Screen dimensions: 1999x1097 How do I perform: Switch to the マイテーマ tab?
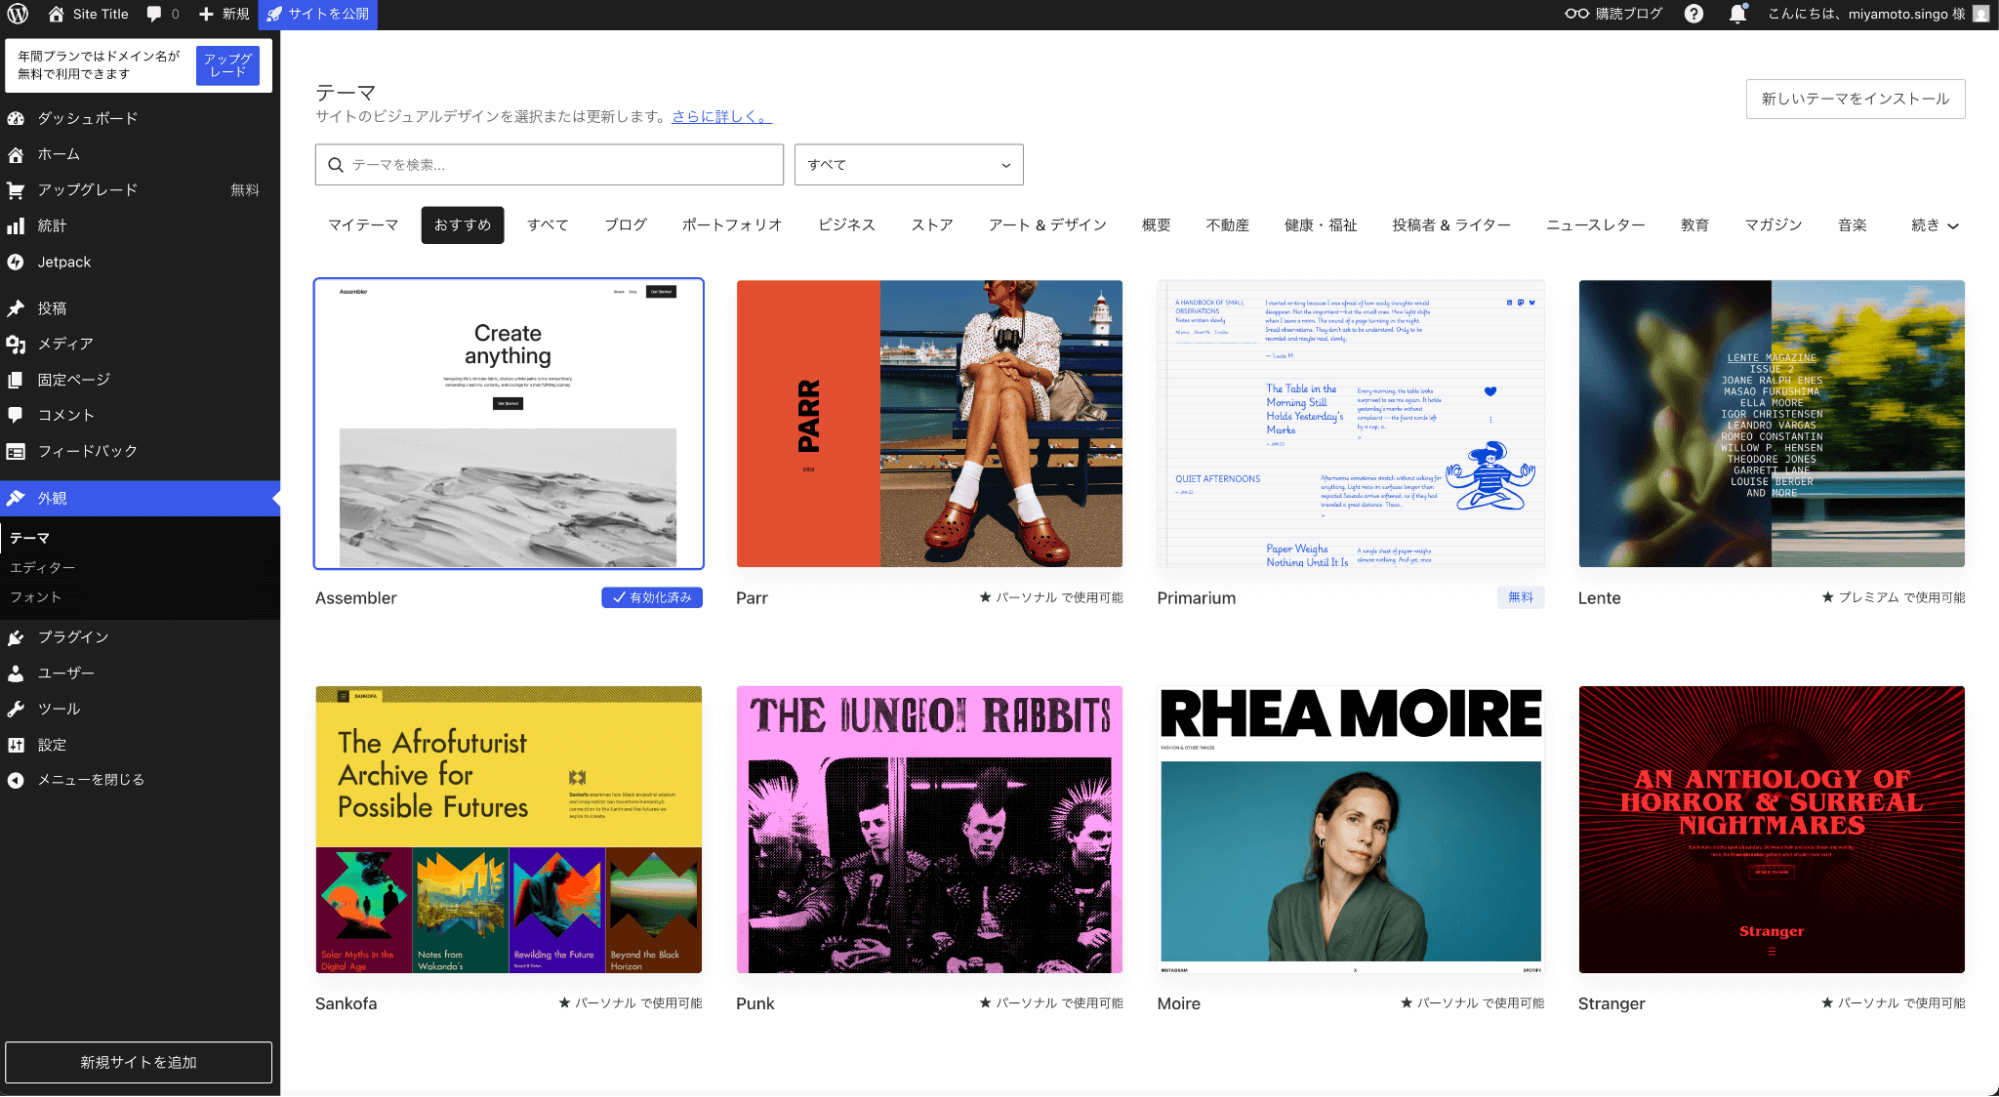363,225
